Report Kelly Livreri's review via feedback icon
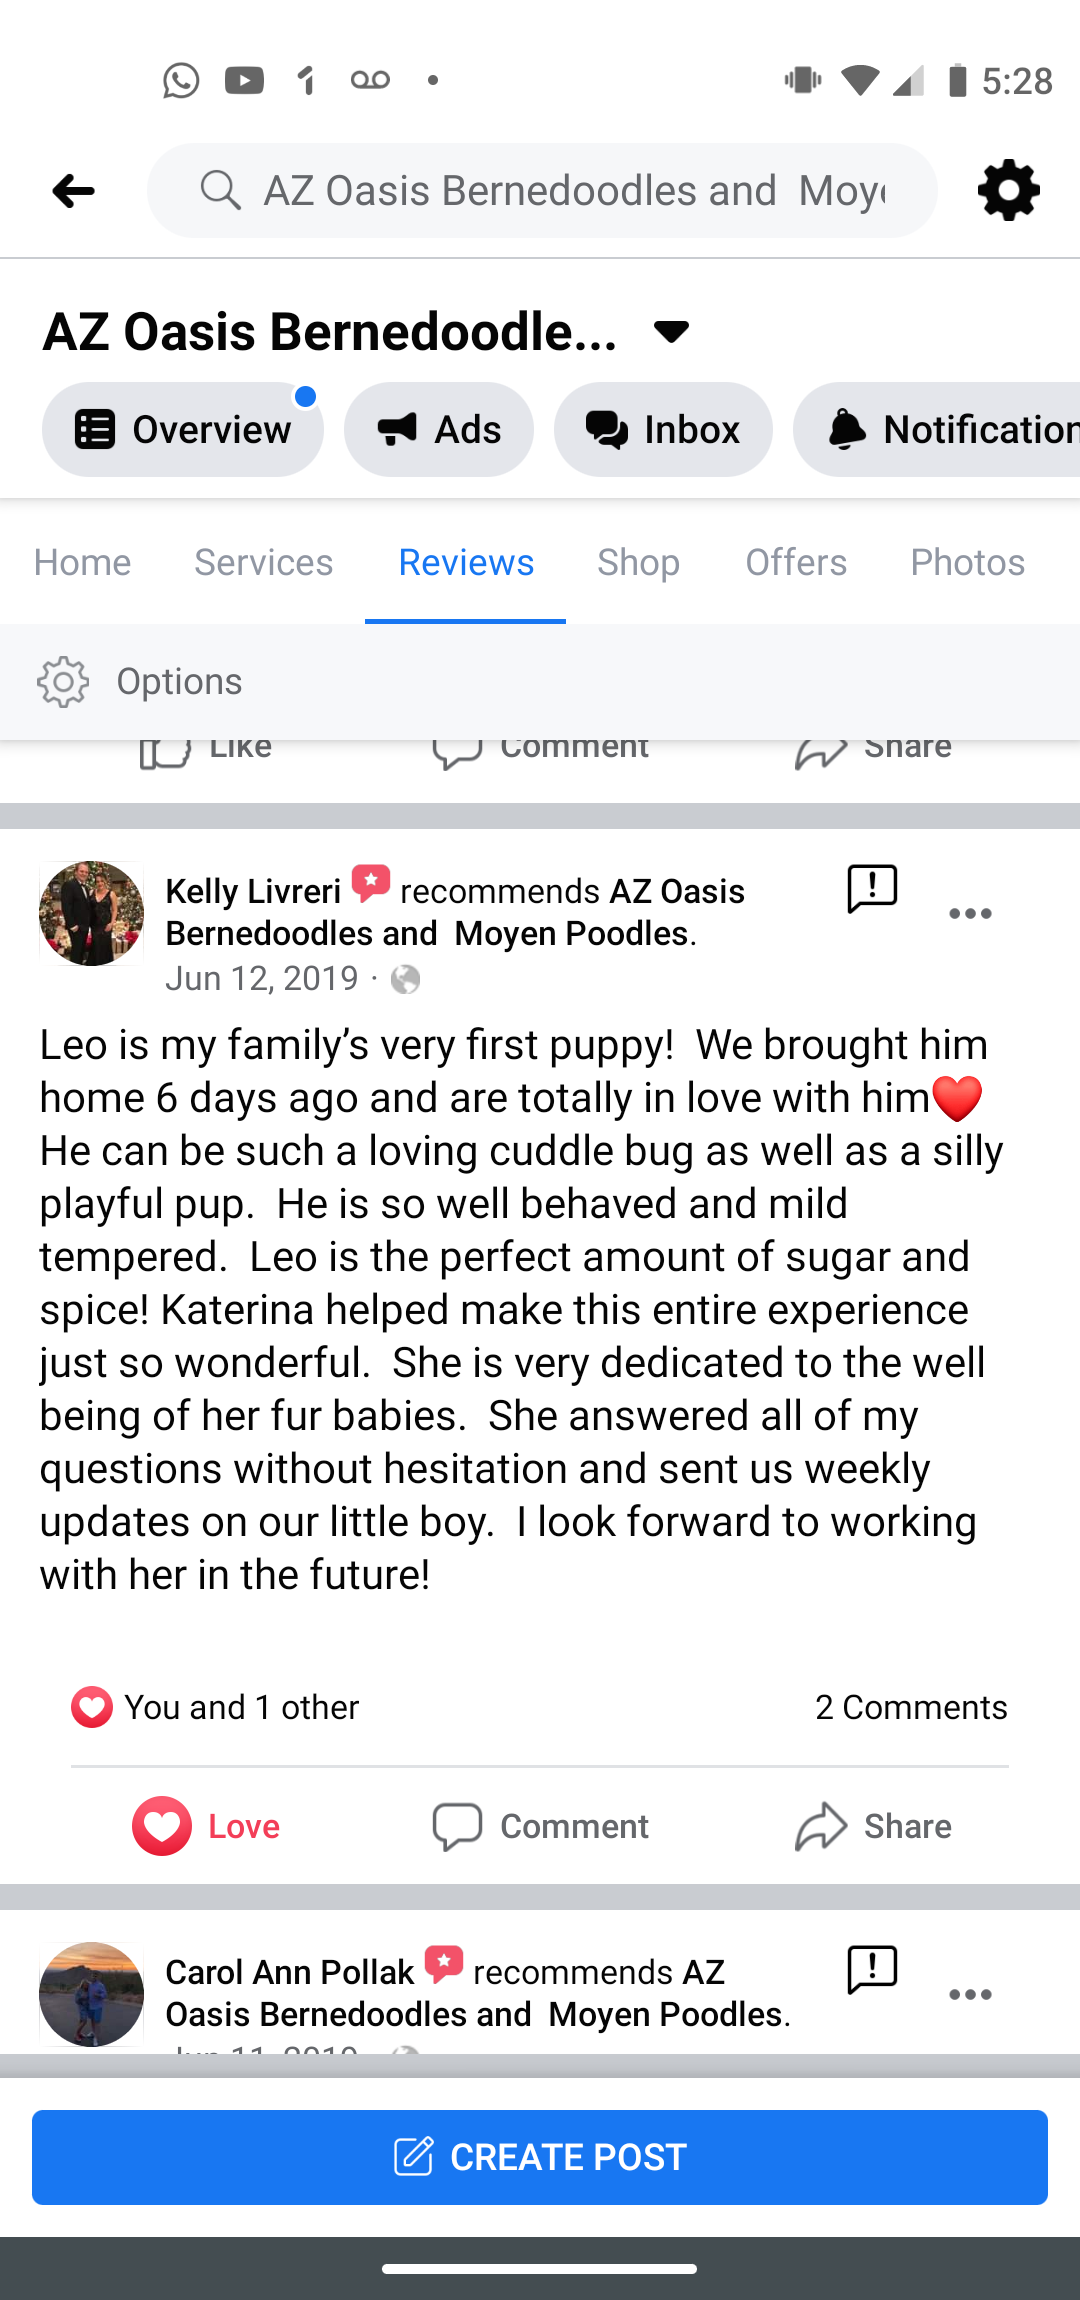The width and height of the screenshot is (1080, 2300). [x=872, y=888]
